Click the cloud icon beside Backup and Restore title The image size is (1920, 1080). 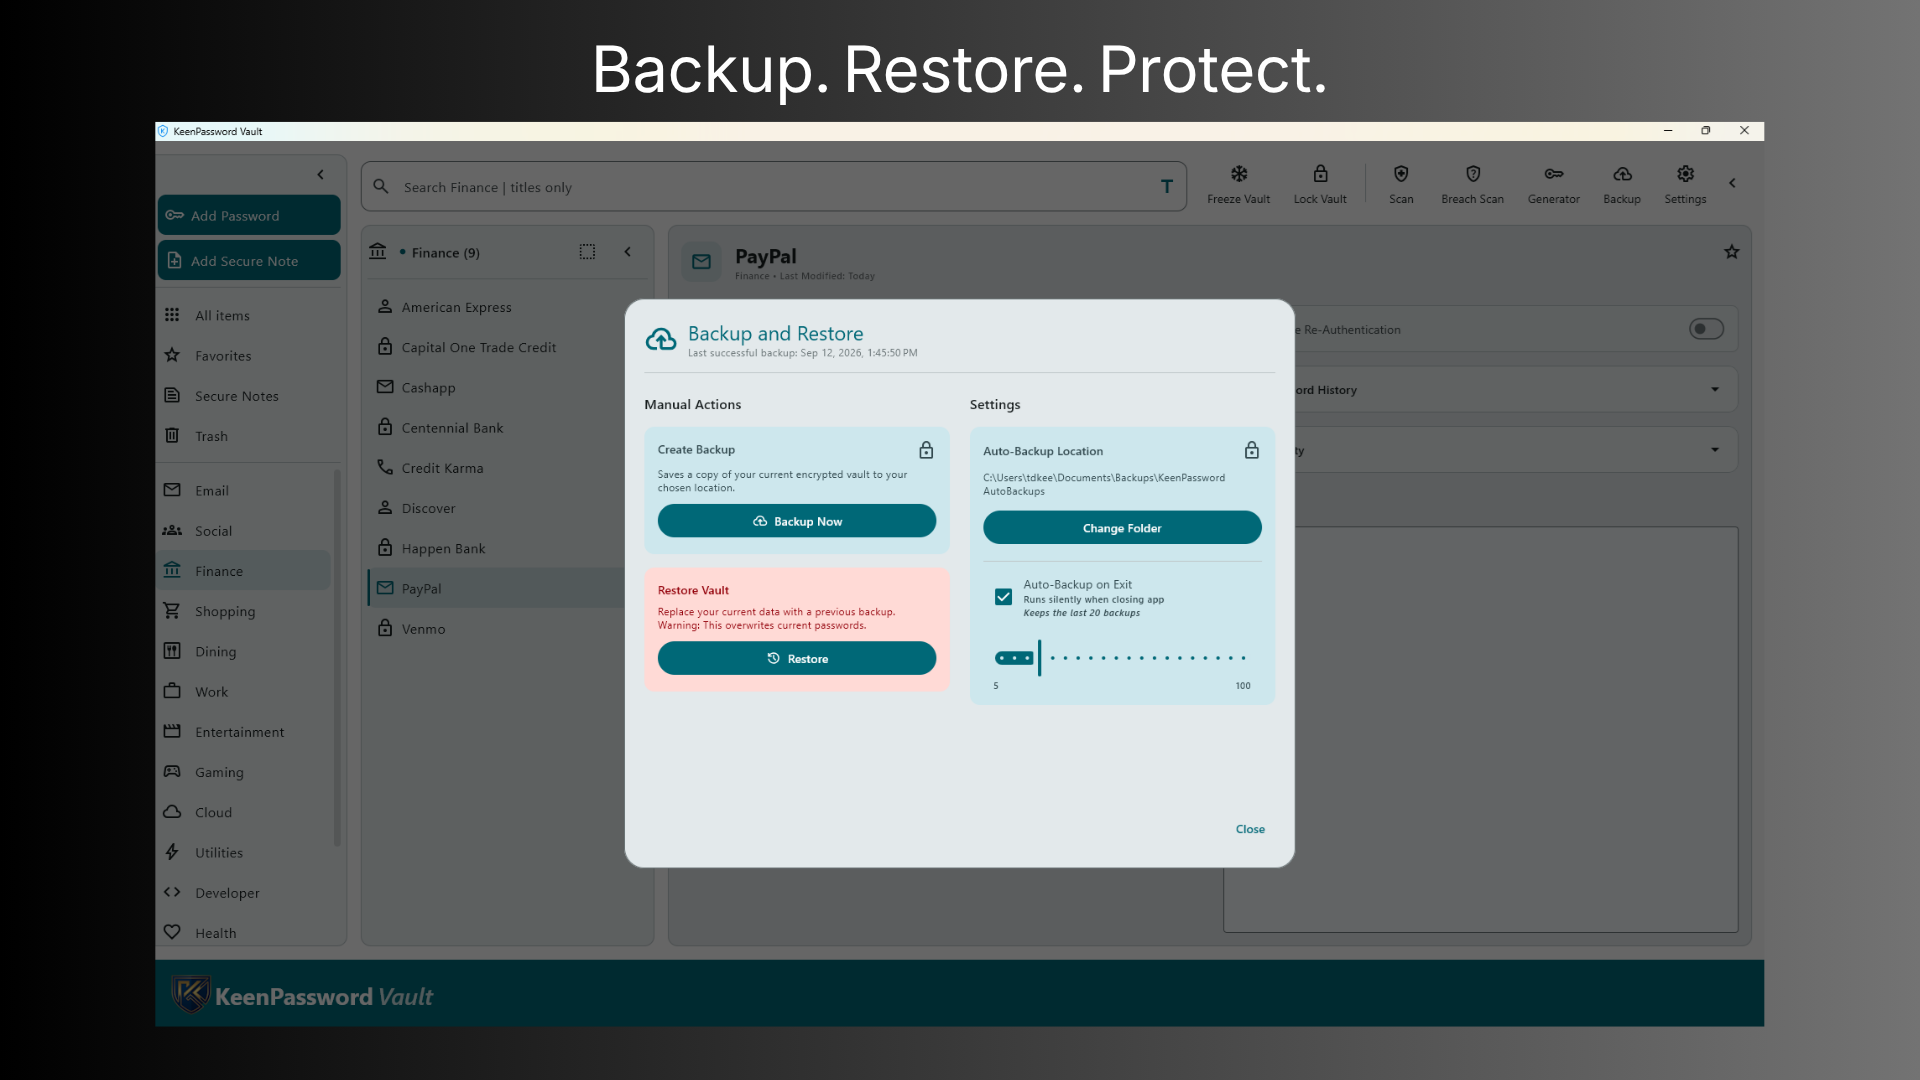pyautogui.click(x=661, y=341)
